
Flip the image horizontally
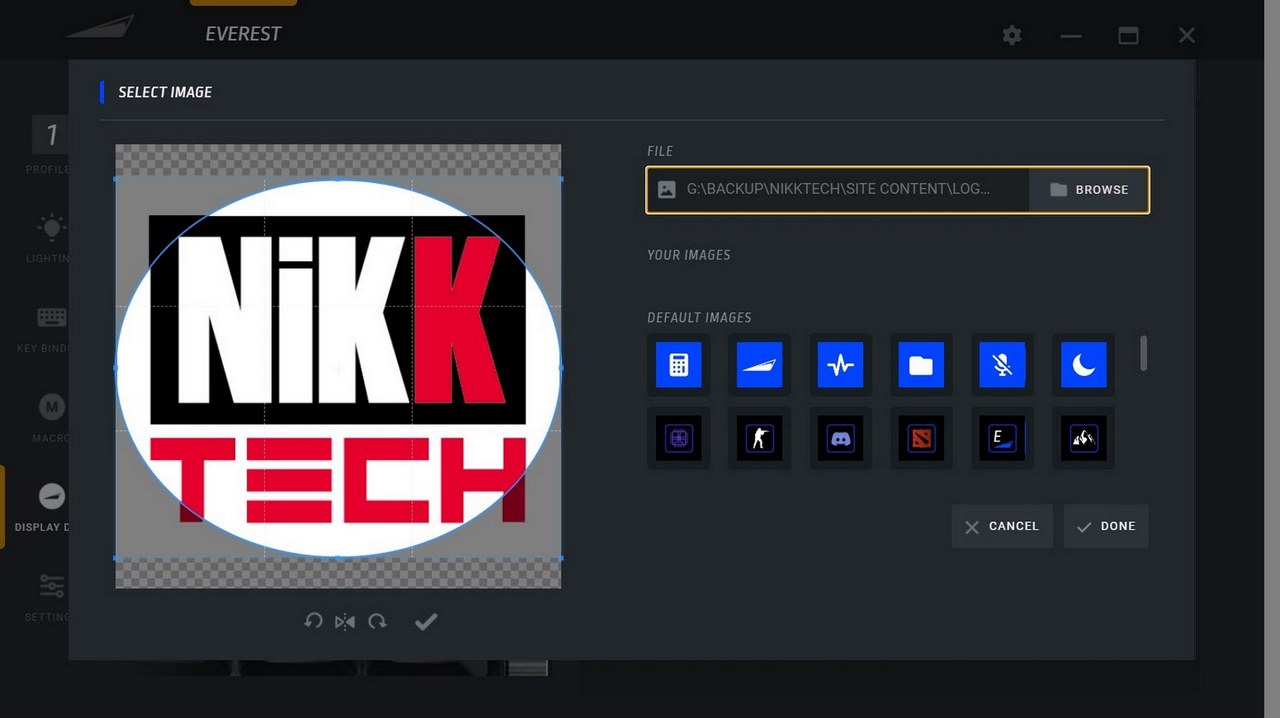(345, 622)
